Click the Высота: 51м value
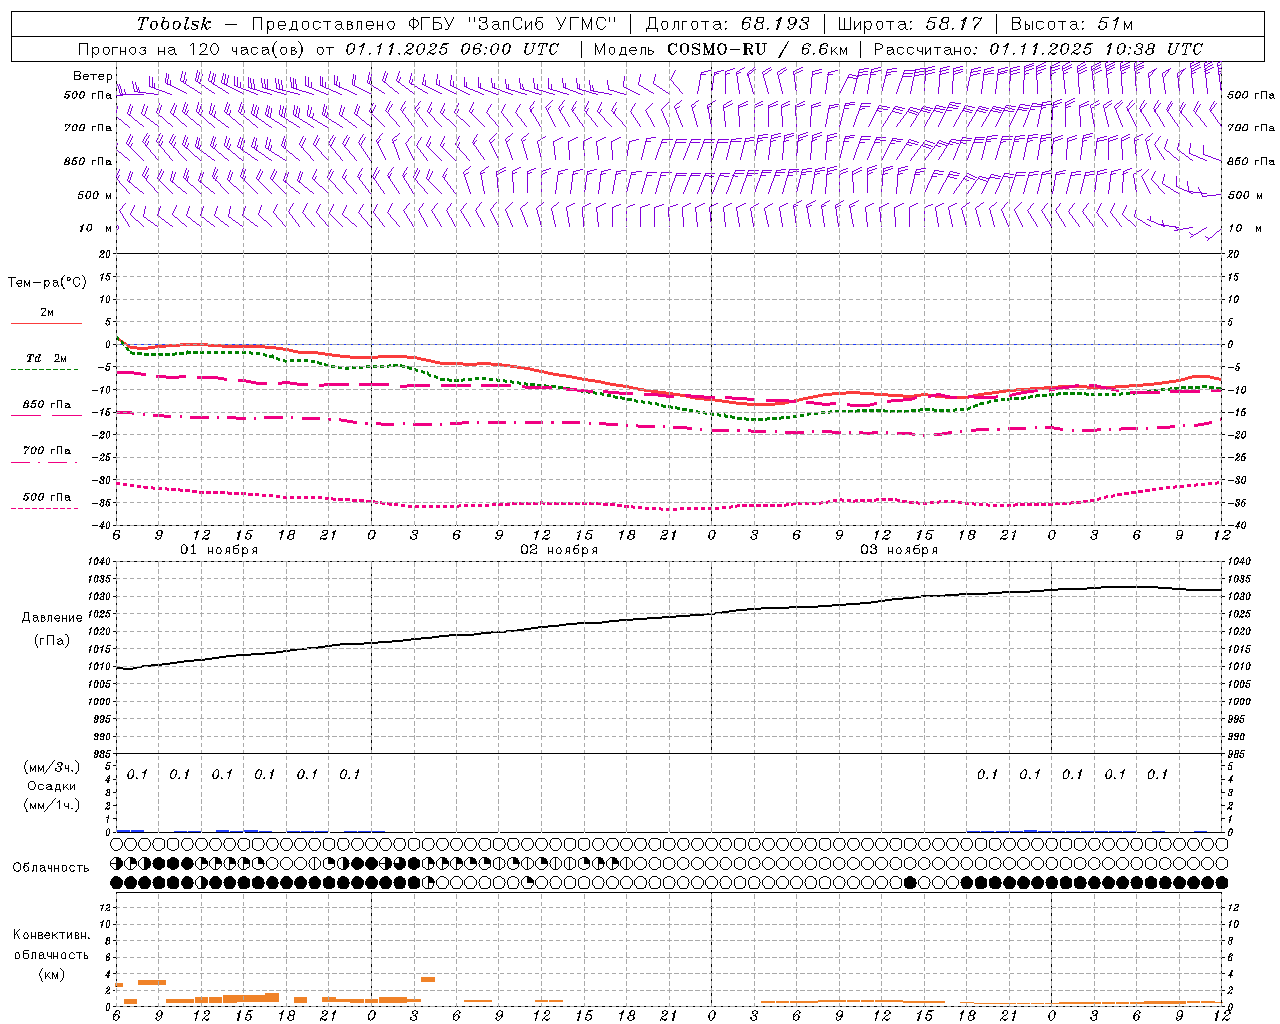The height and width of the screenshot is (1024, 1280). tap(1072, 24)
